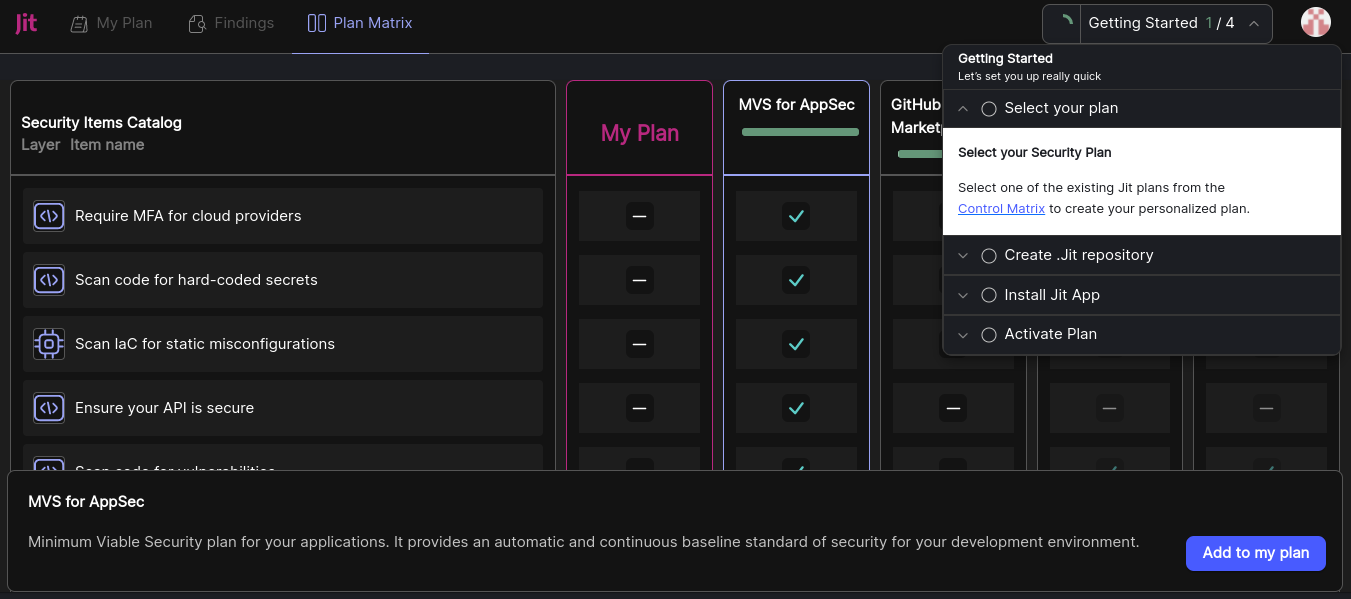The width and height of the screenshot is (1351, 599).
Task: Select Scan code for hard-coded secrets row
Action: 283,280
